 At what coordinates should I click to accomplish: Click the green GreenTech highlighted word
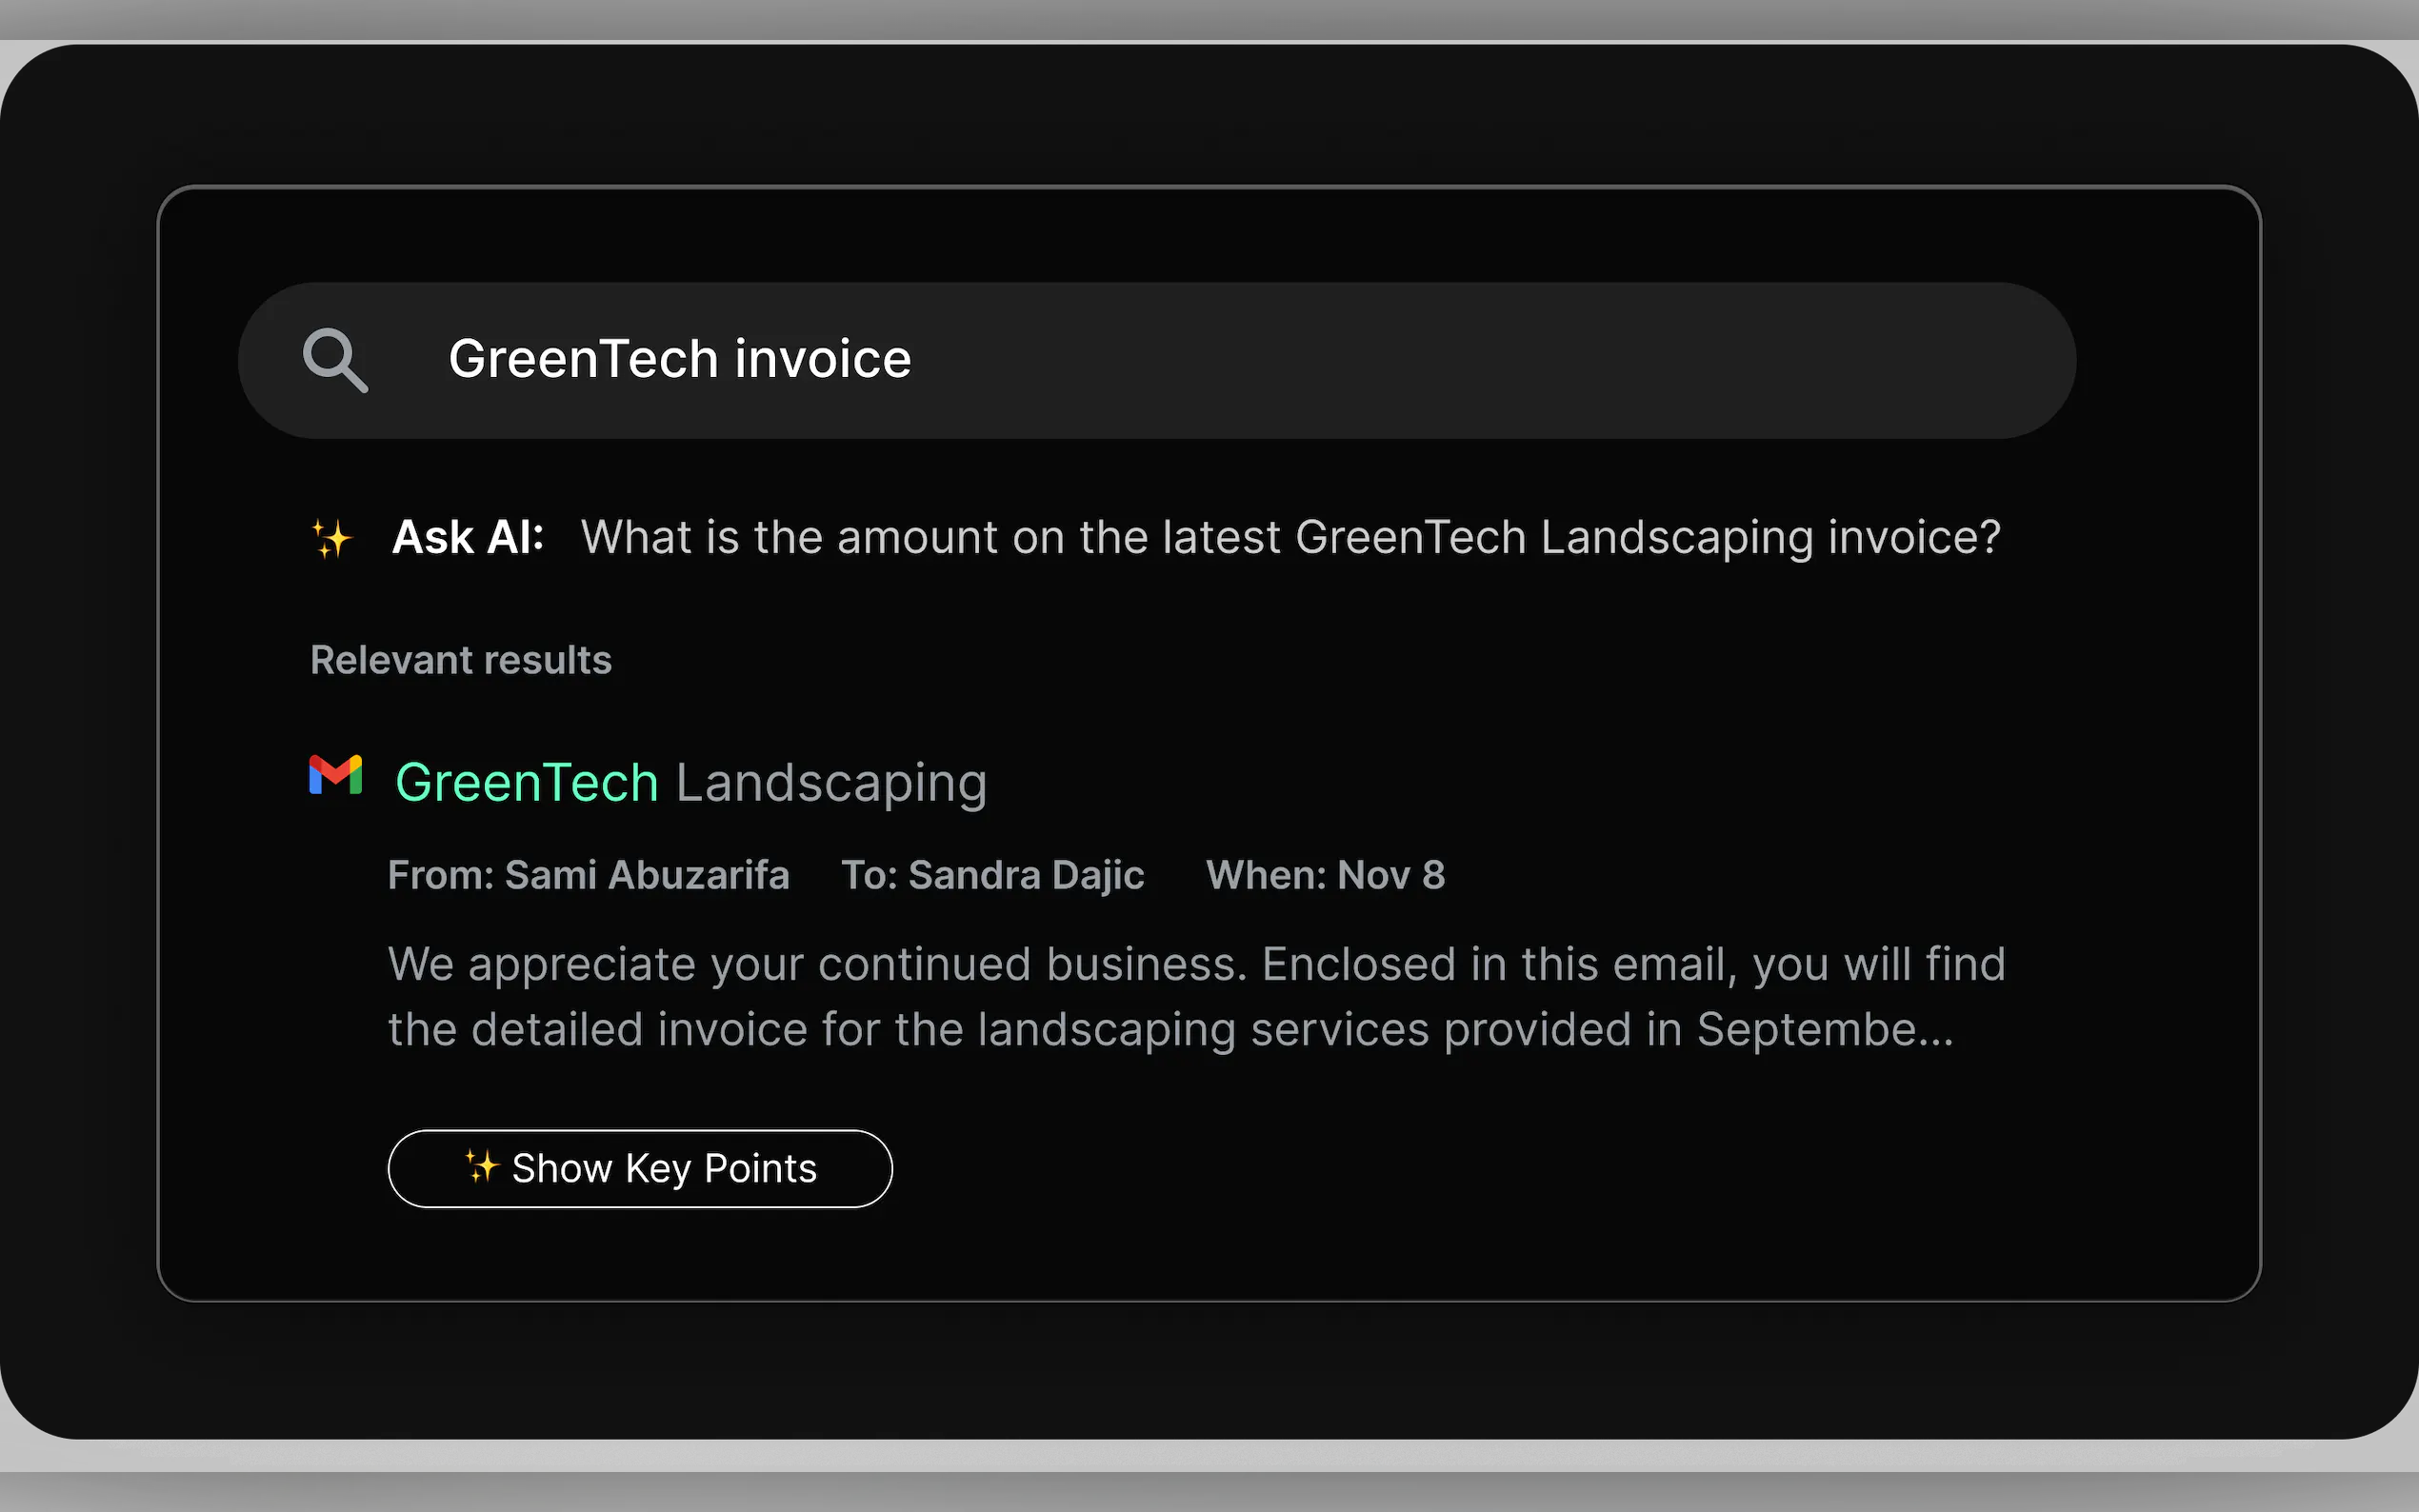tap(527, 782)
